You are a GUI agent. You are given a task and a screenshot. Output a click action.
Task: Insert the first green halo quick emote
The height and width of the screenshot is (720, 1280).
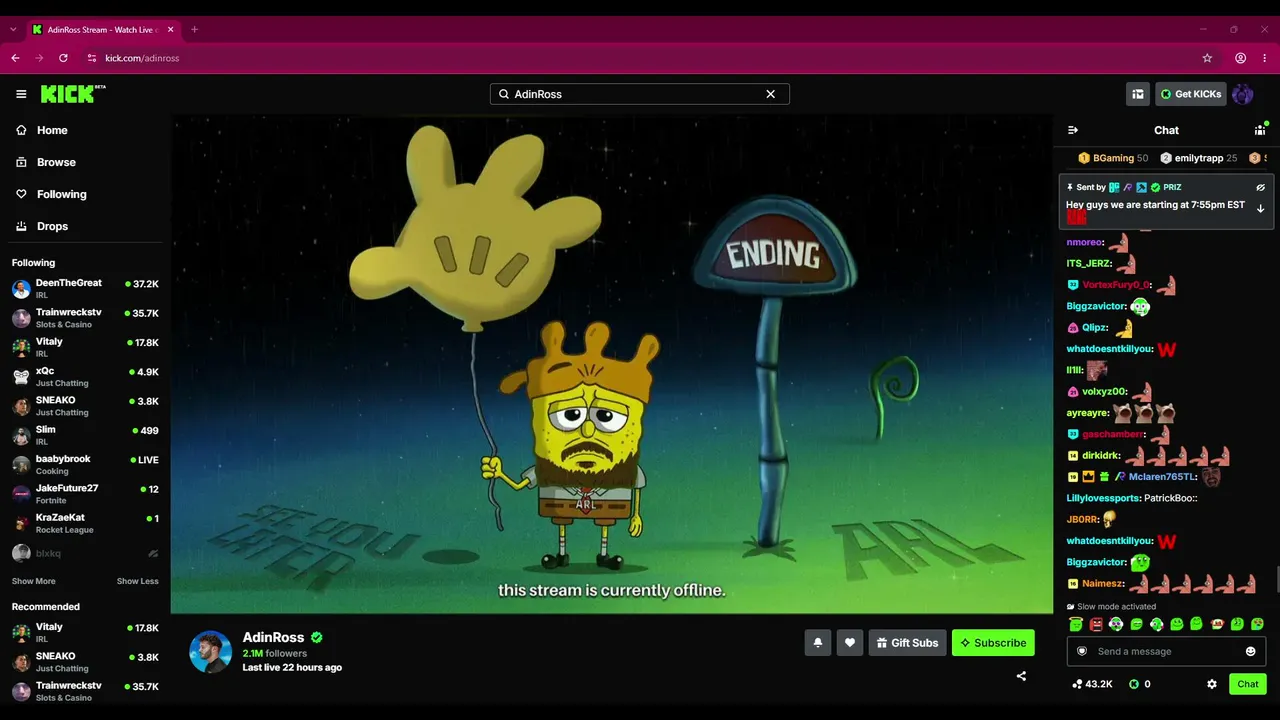1076,624
